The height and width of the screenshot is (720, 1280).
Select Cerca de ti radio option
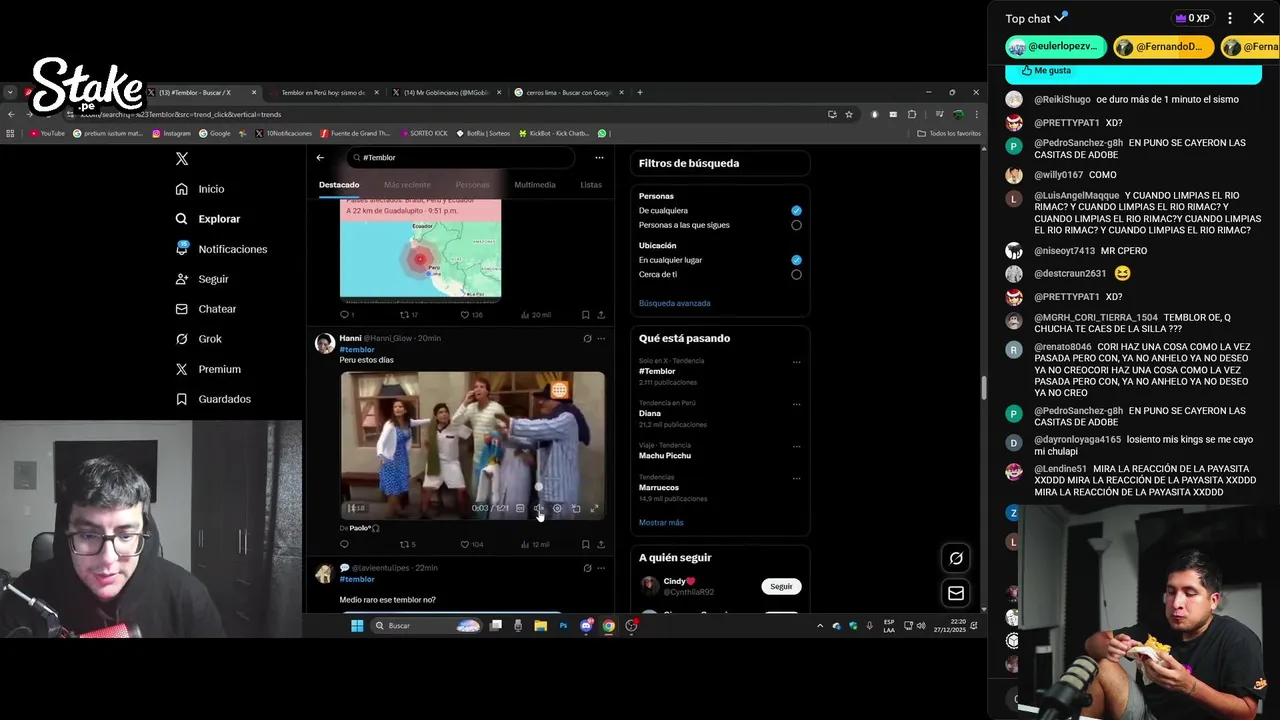(796, 274)
